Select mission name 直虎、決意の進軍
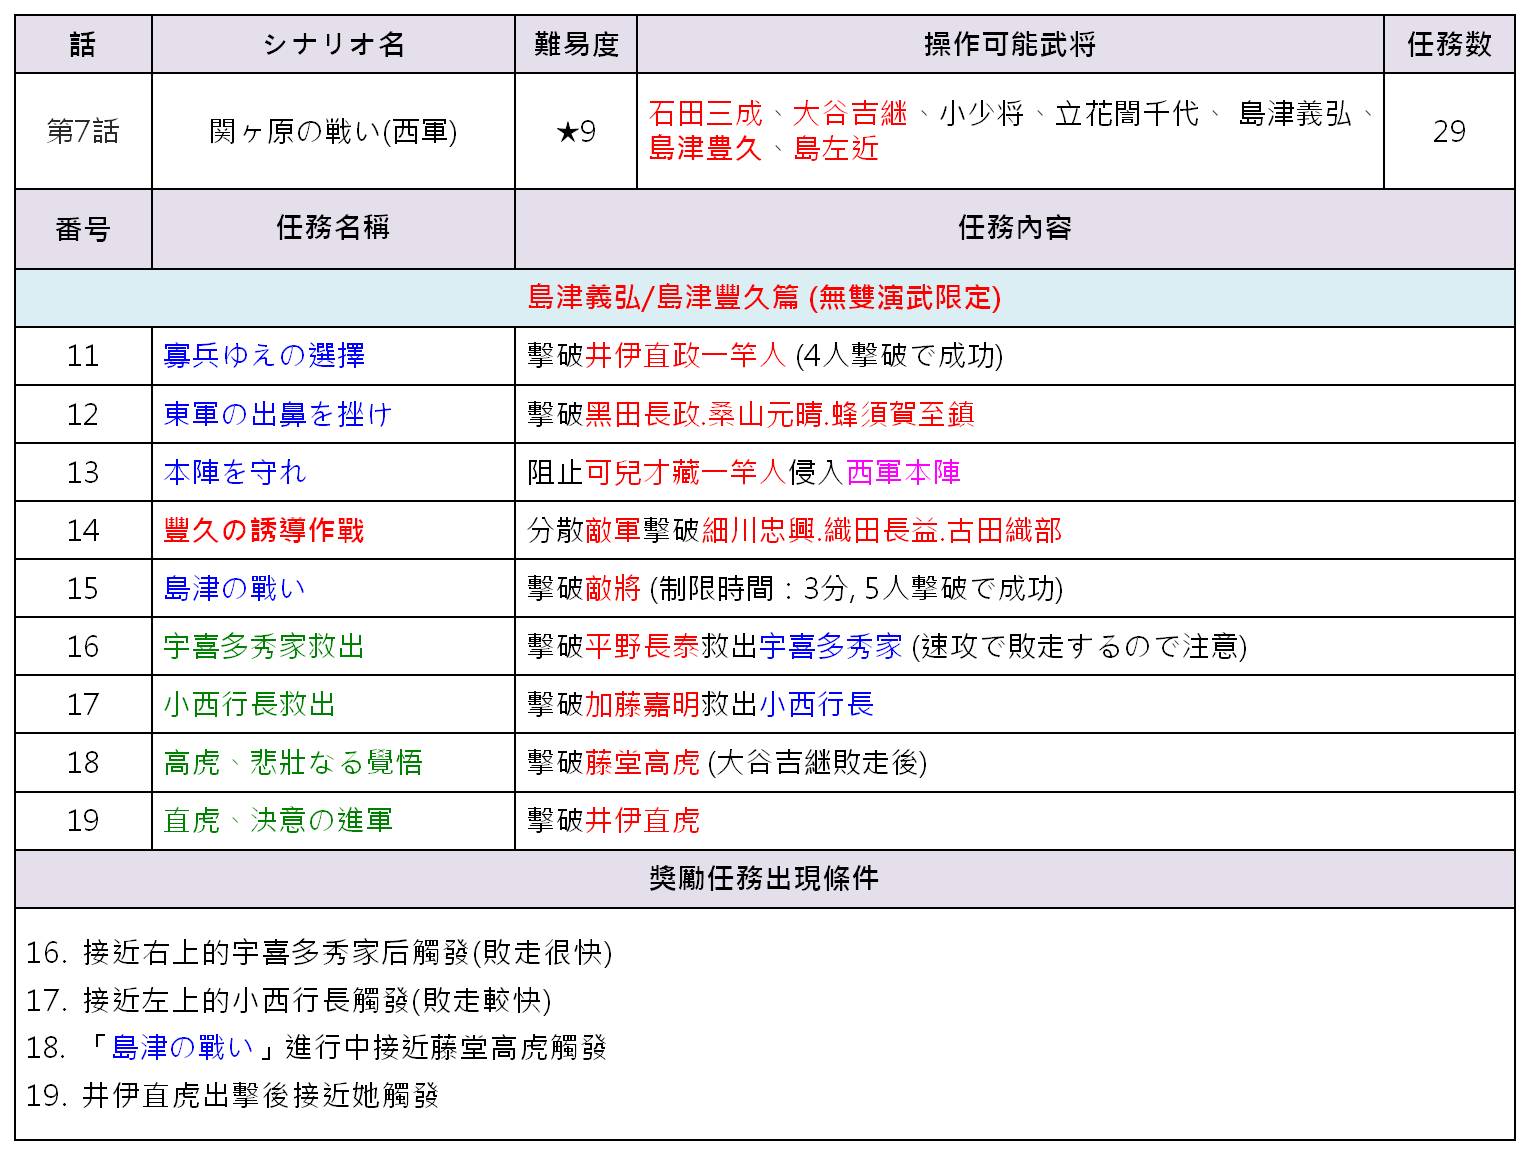 (x=278, y=820)
